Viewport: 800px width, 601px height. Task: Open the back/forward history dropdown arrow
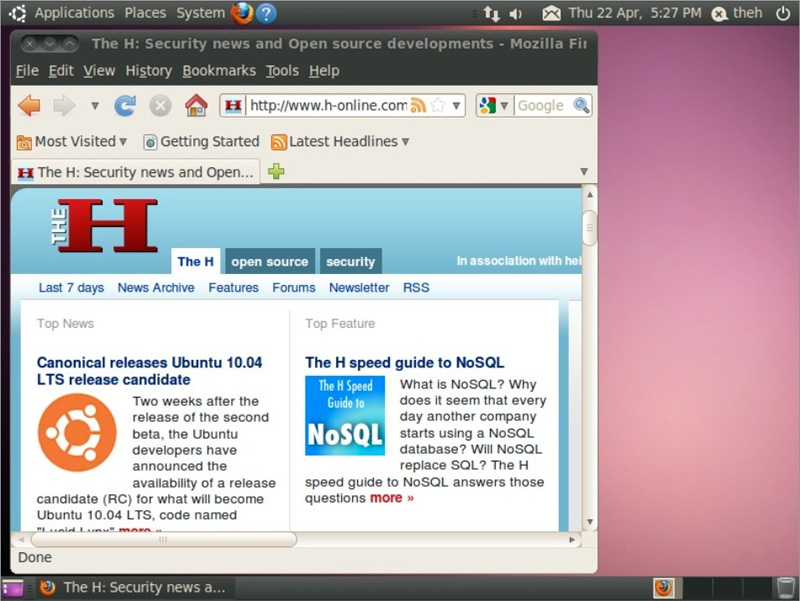tap(94, 106)
